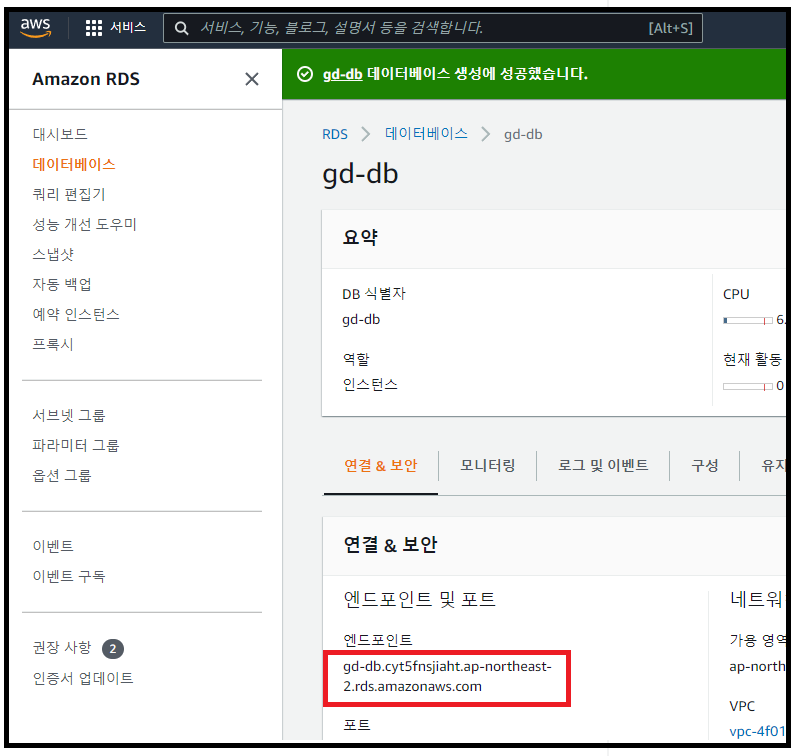Switch to the 로그 및 이벤트 tab
Viewport: 796px width, 756px height.
[603, 466]
